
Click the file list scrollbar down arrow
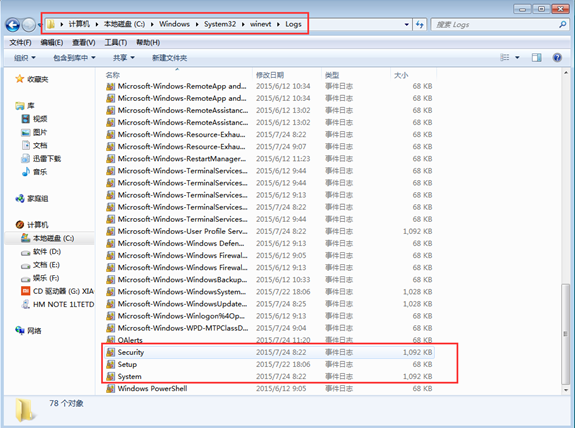pyautogui.click(x=566, y=390)
